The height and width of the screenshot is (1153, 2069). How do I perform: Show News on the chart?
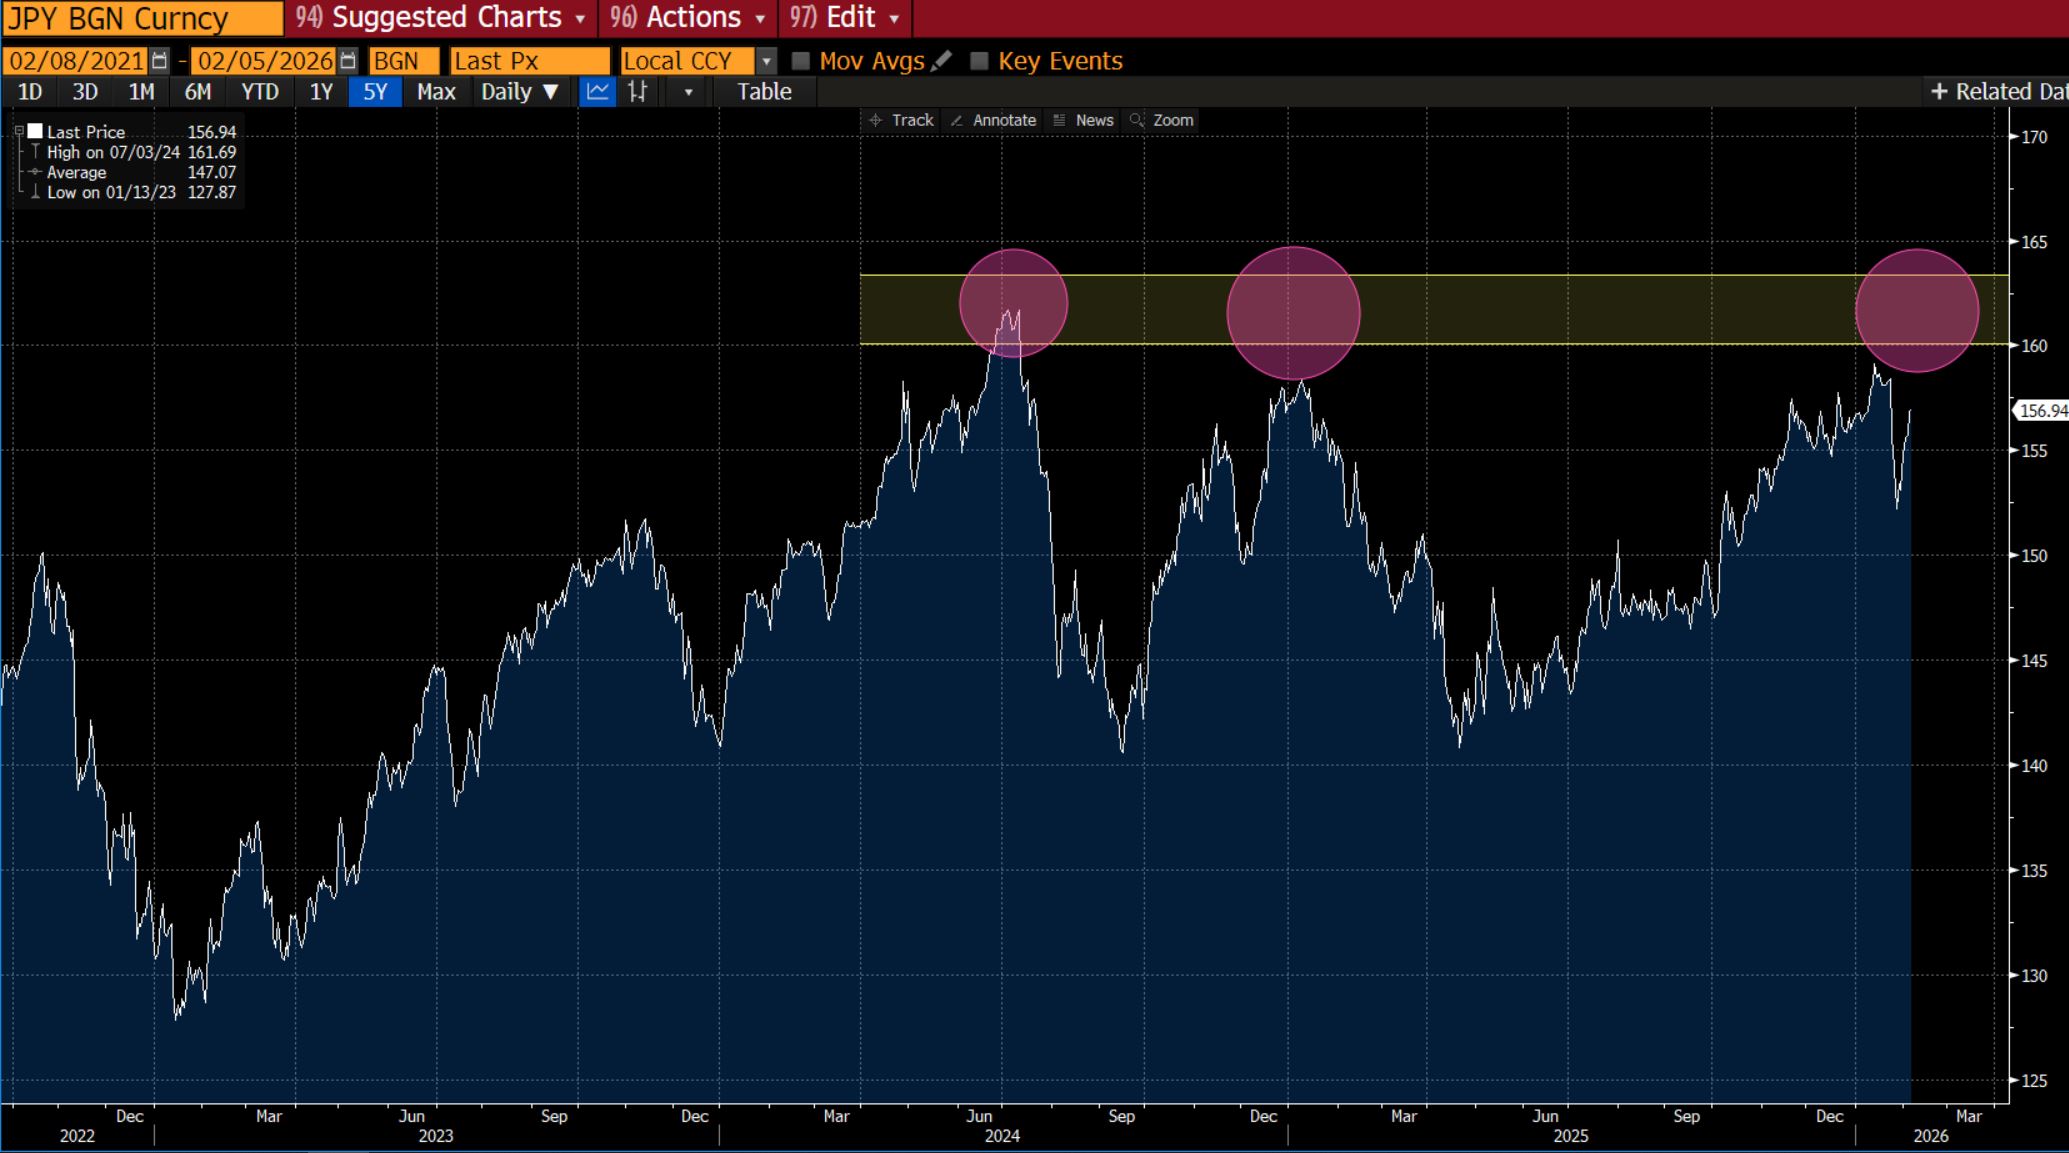(1083, 120)
